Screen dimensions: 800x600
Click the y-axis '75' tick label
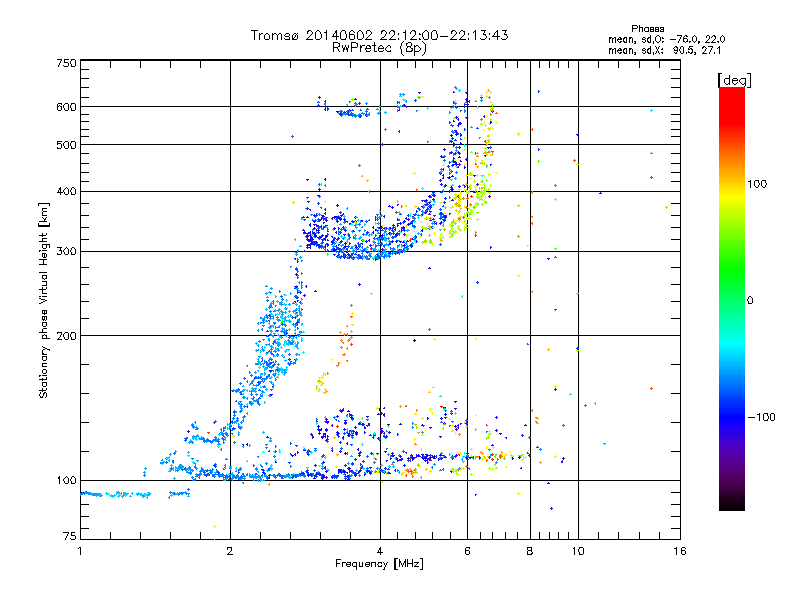tap(70, 536)
